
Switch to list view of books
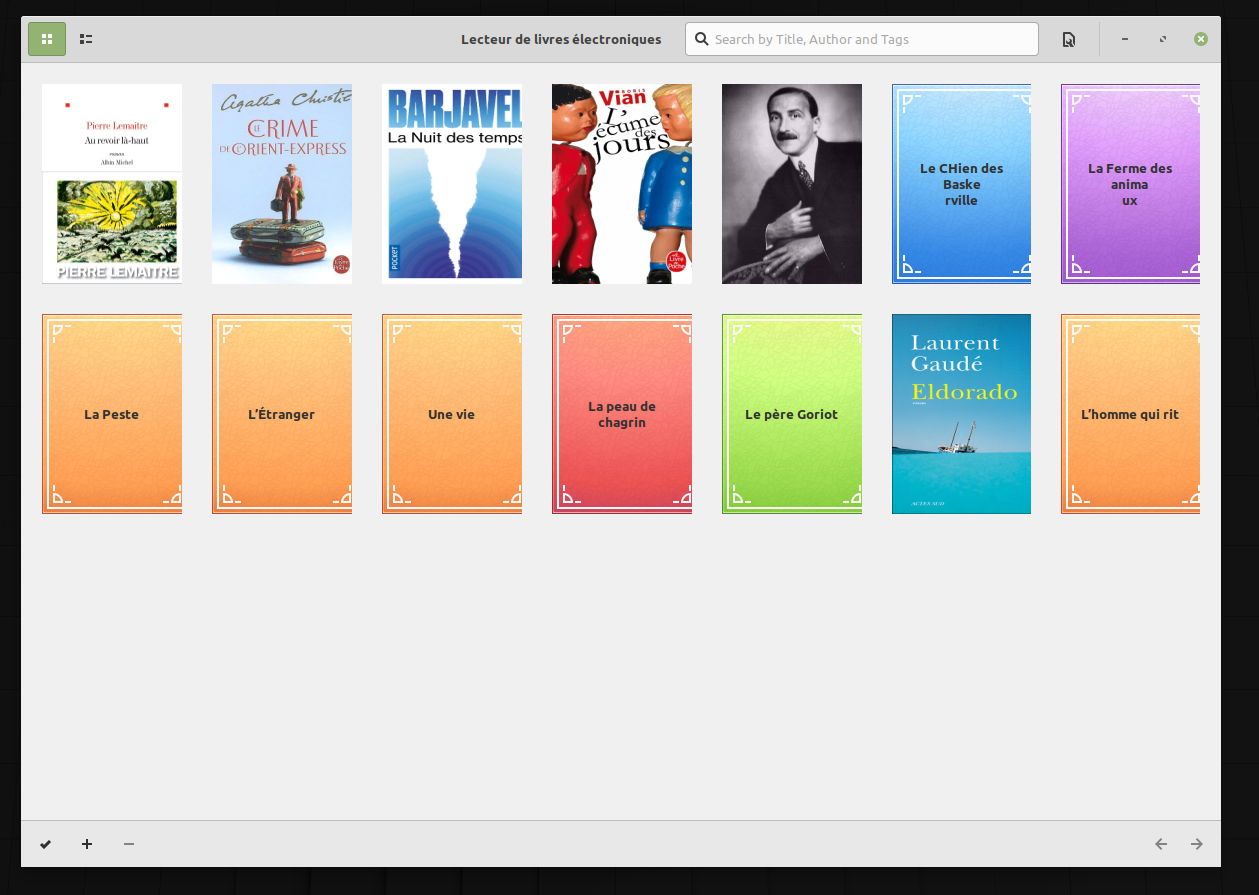point(86,39)
